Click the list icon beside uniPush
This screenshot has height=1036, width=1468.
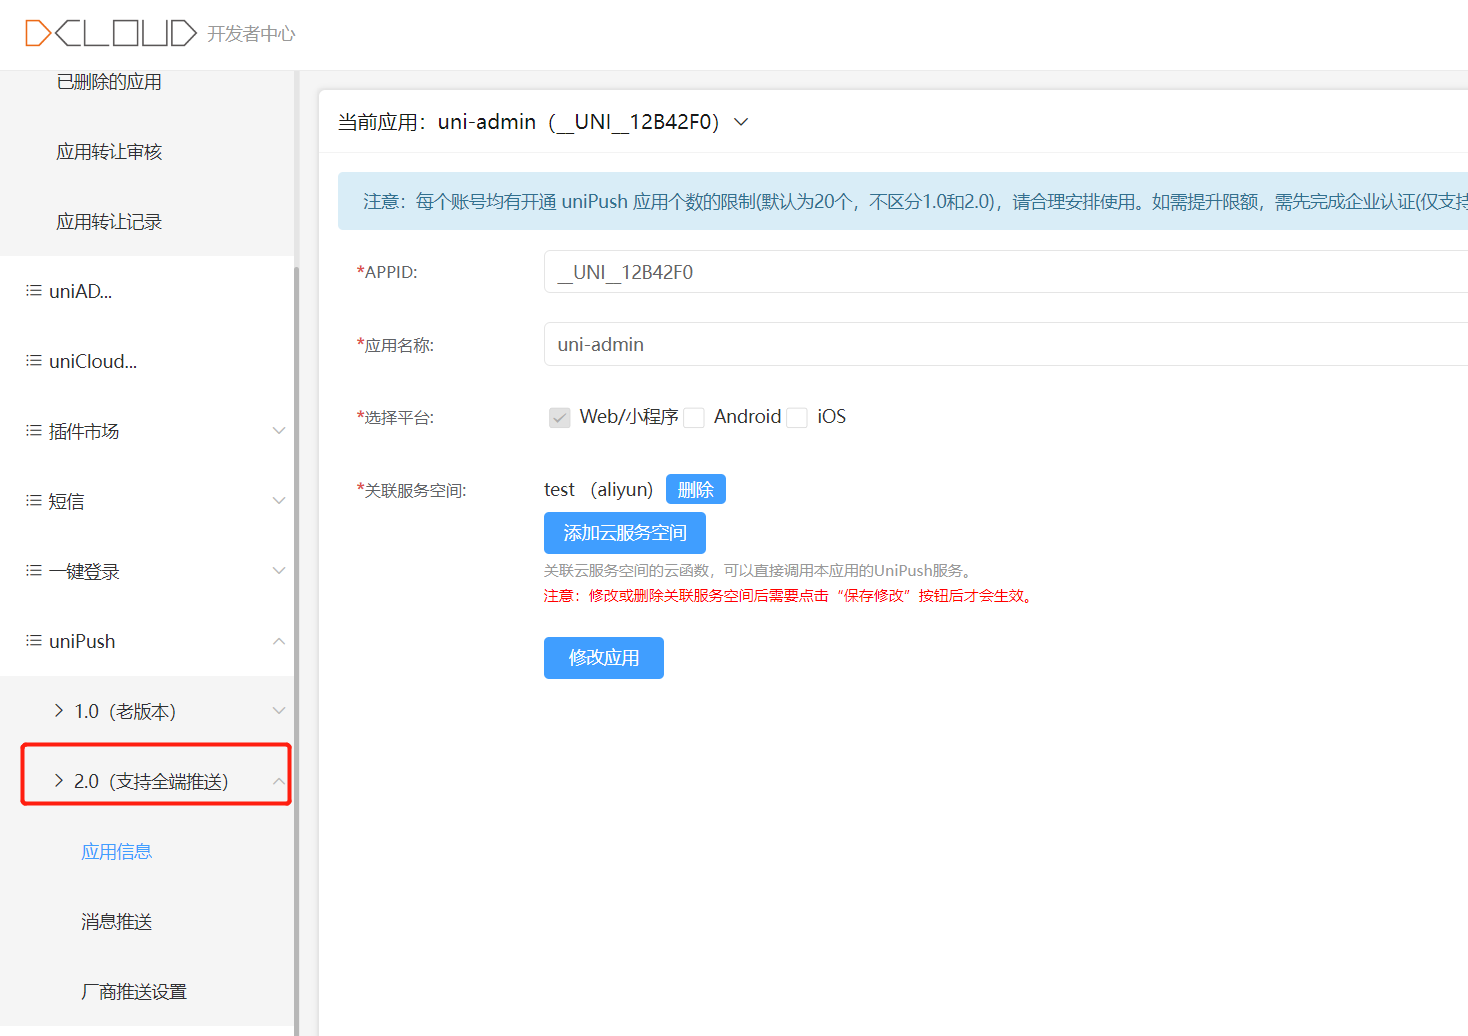[x=34, y=641]
